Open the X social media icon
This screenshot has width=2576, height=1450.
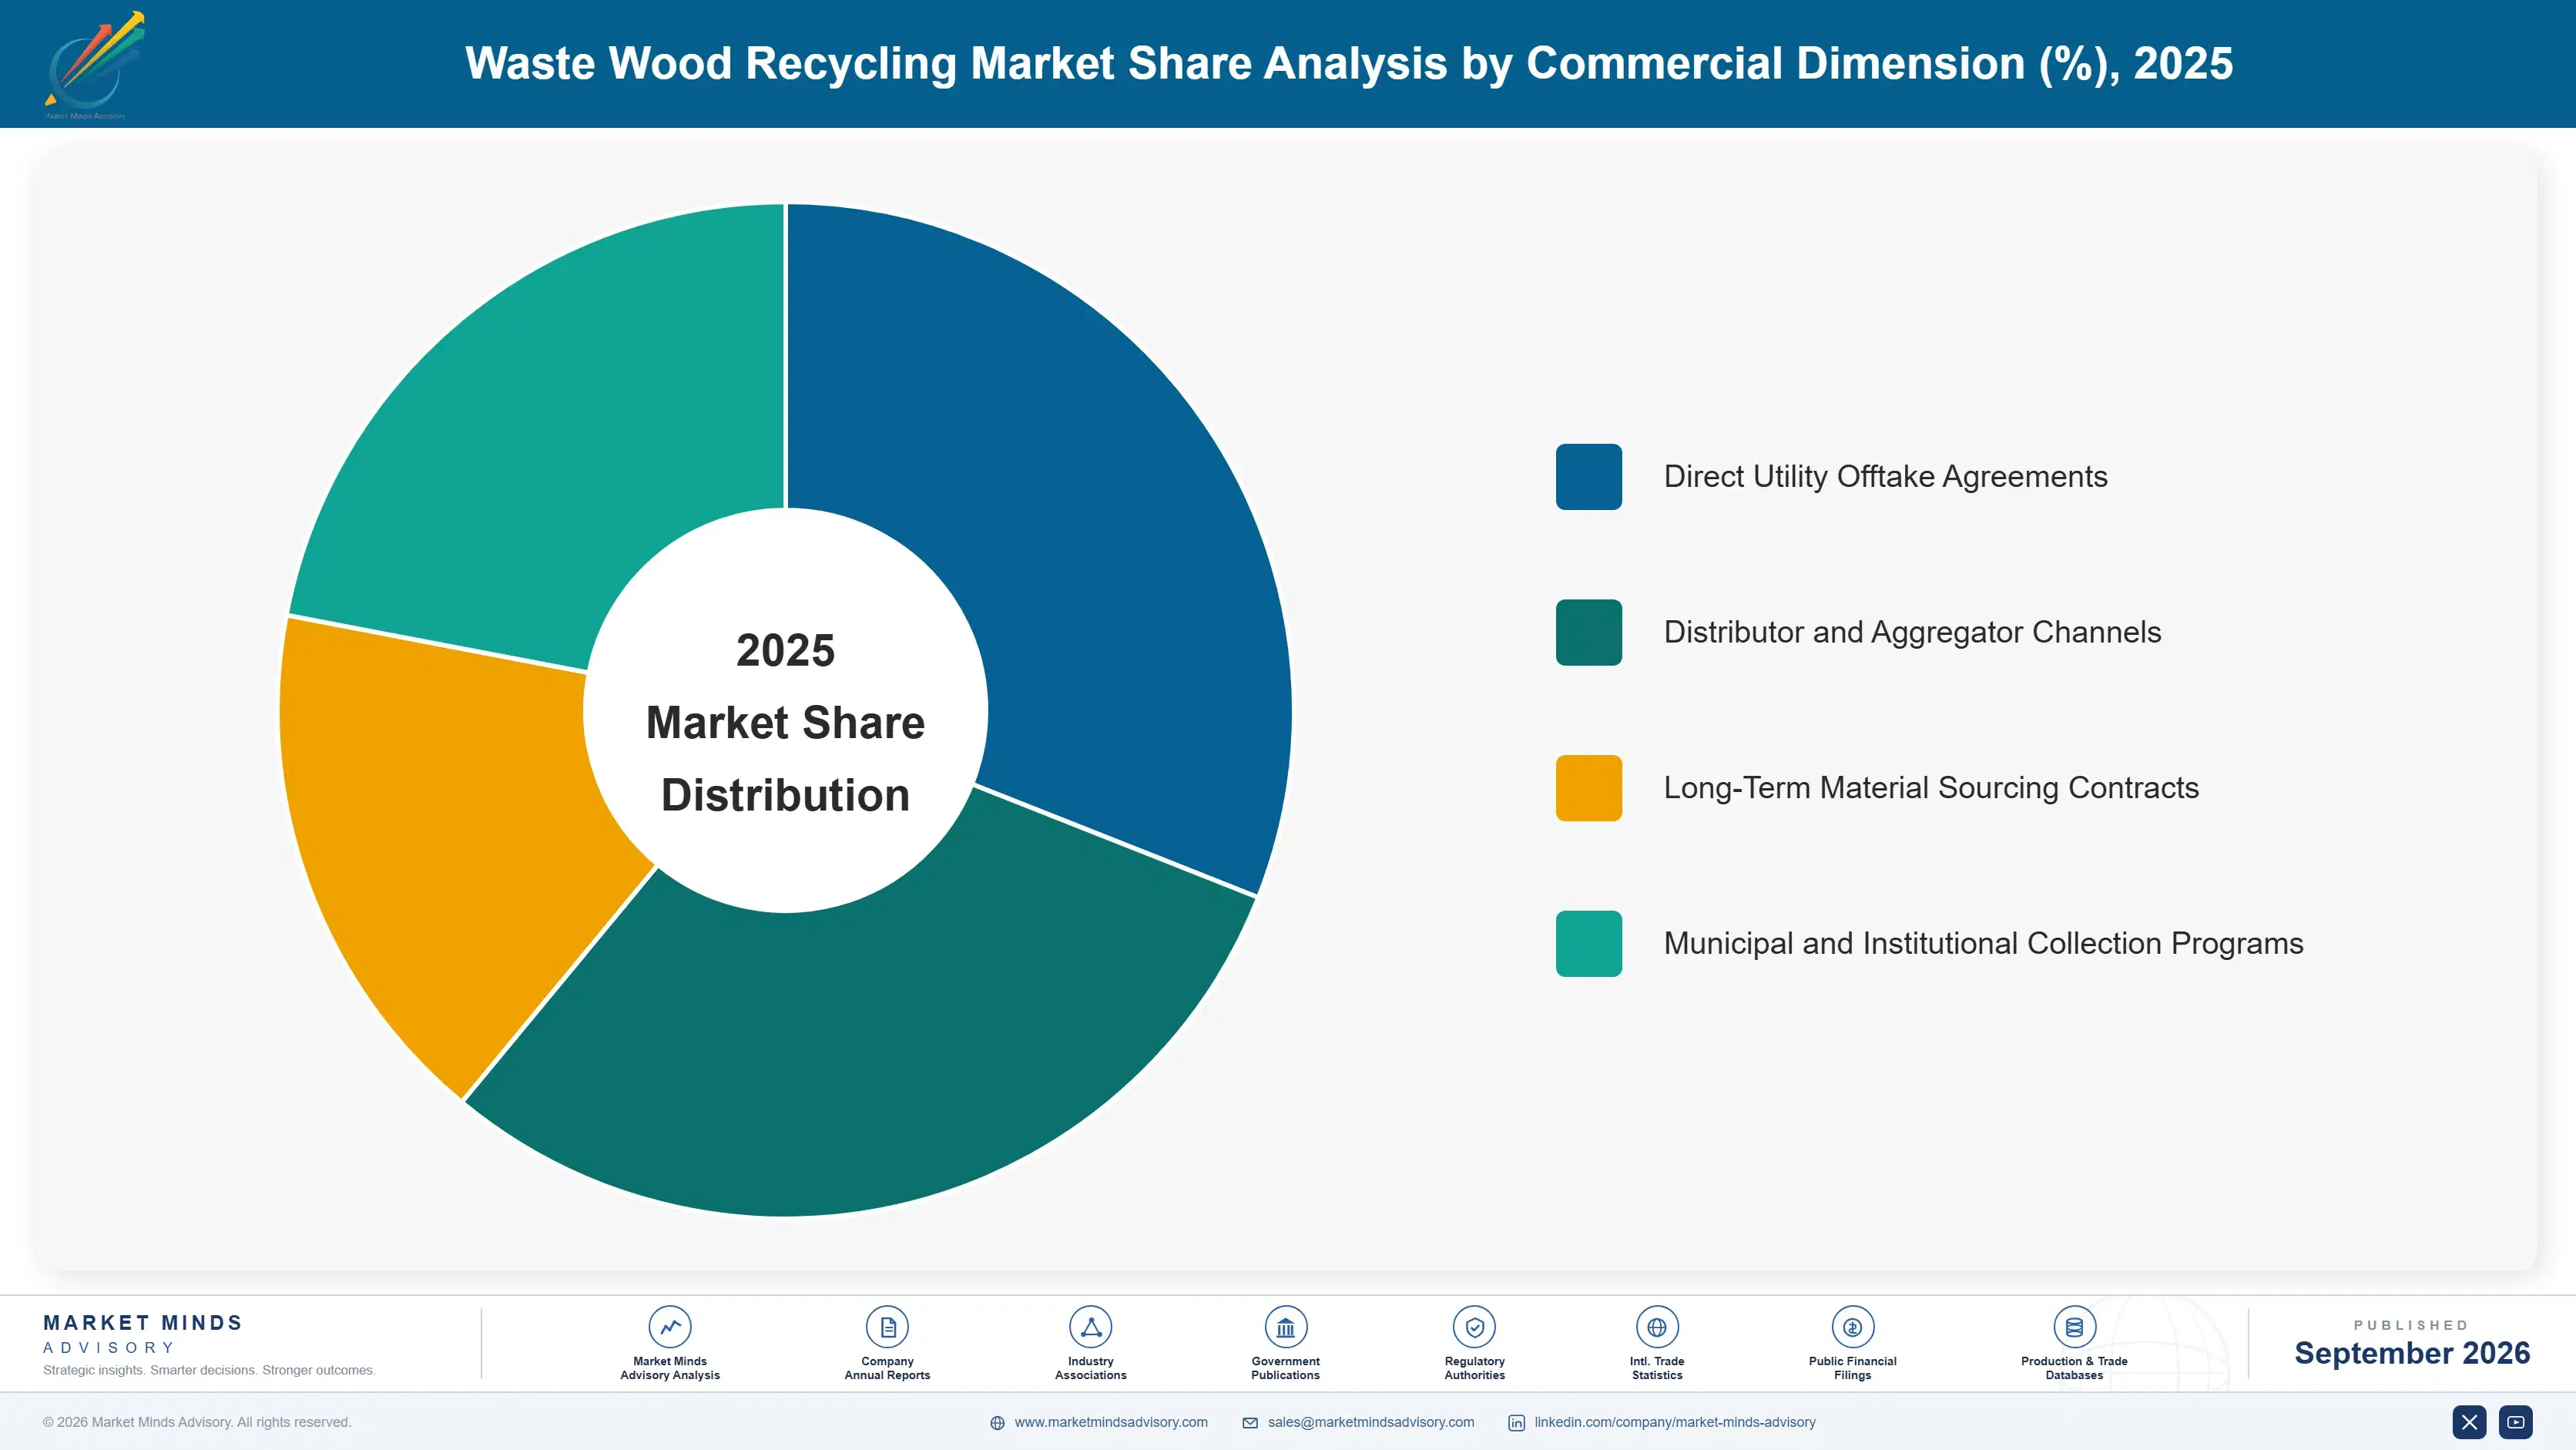pyautogui.click(x=2469, y=1422)
